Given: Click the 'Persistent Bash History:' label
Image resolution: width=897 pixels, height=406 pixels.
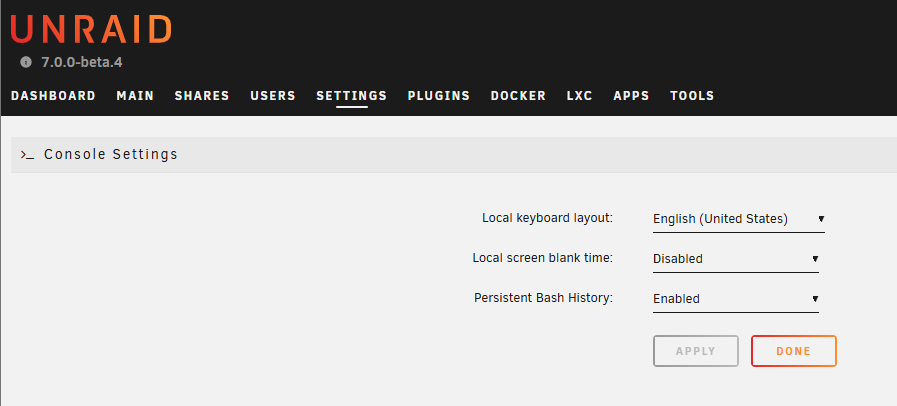Looking at the screenshot, I should click(543, 298).
